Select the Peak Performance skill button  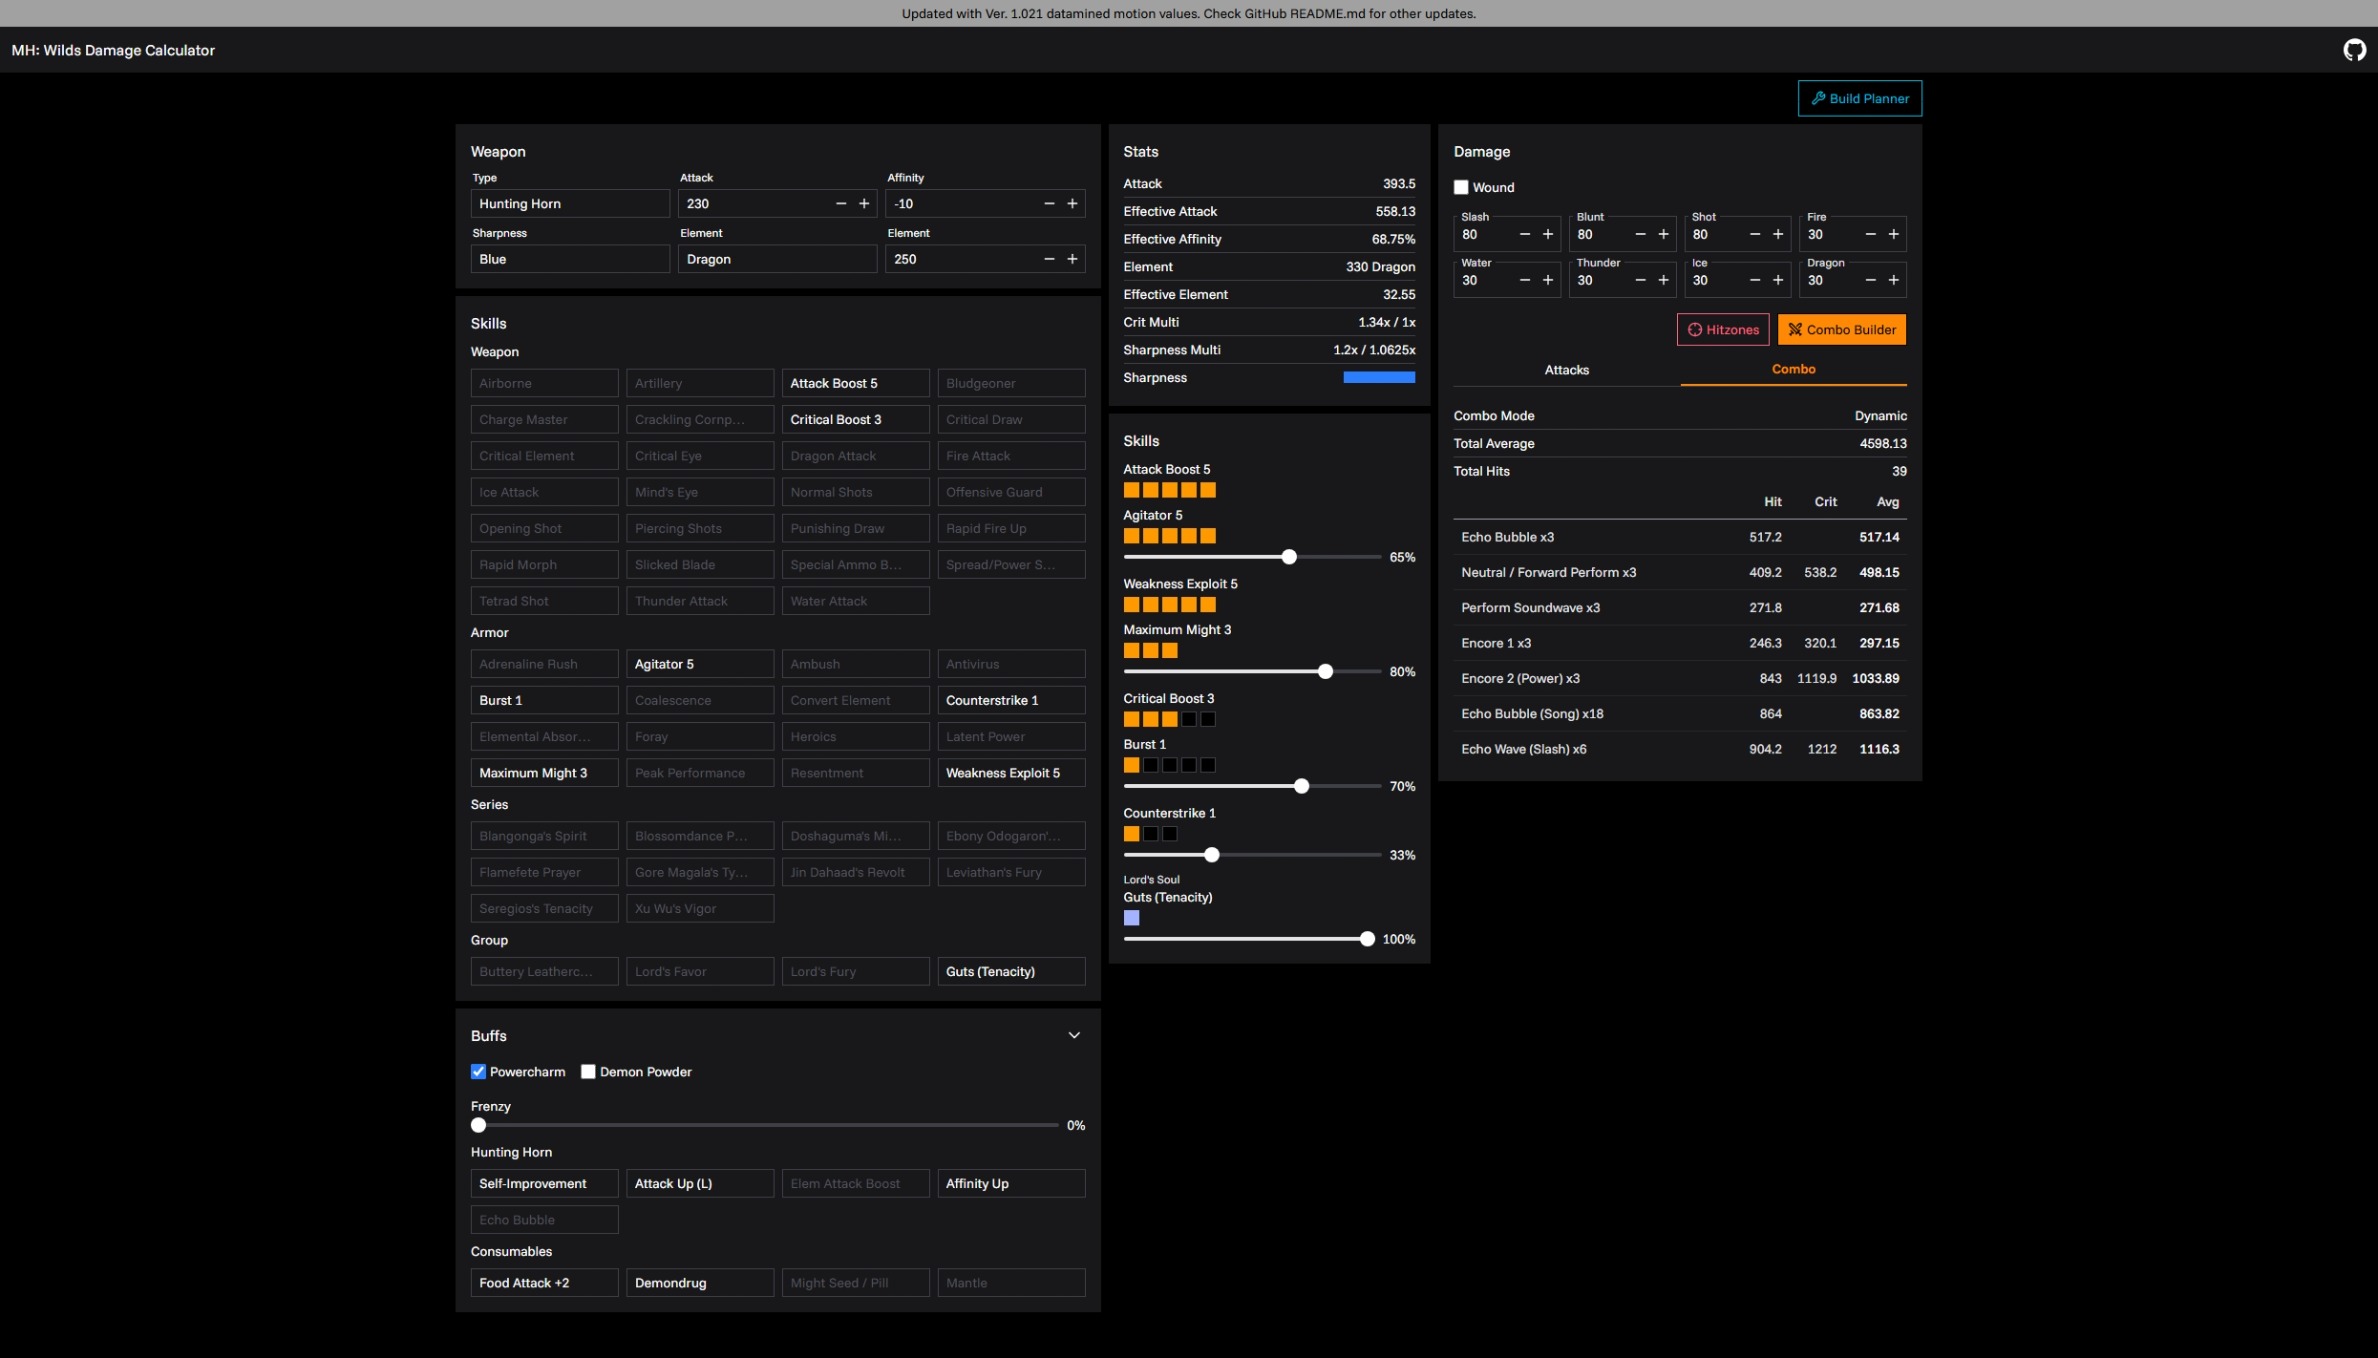pos(700,773)
